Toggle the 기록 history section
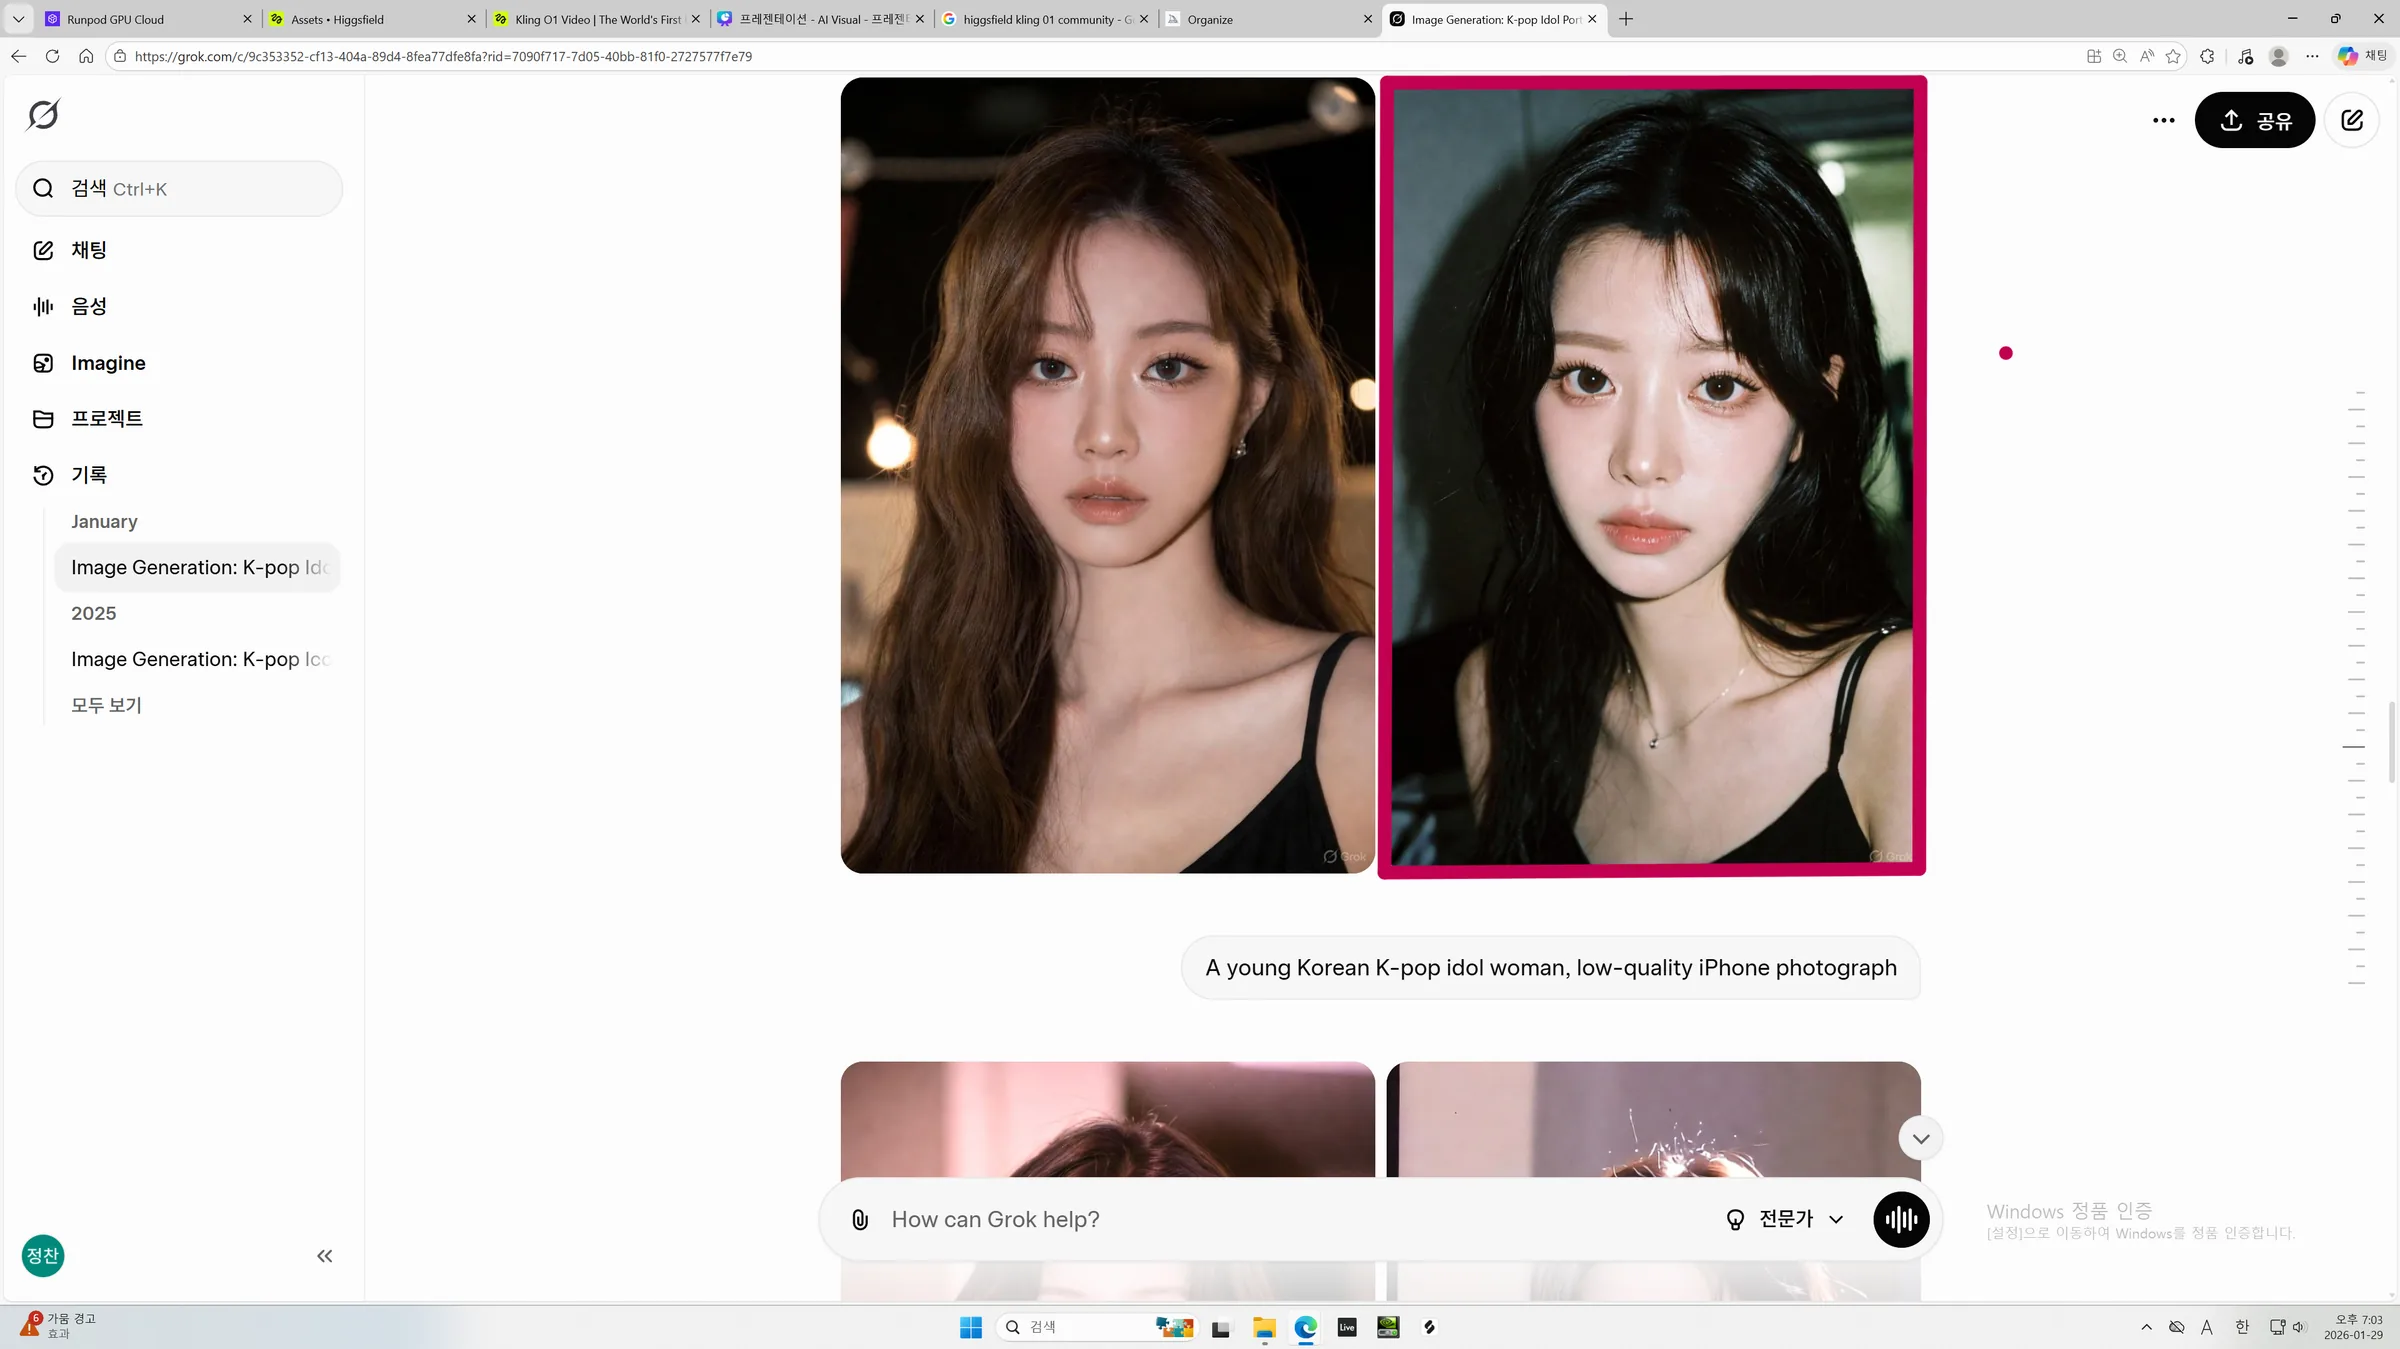2400x1349 pixels. click(x=88, y=475)
